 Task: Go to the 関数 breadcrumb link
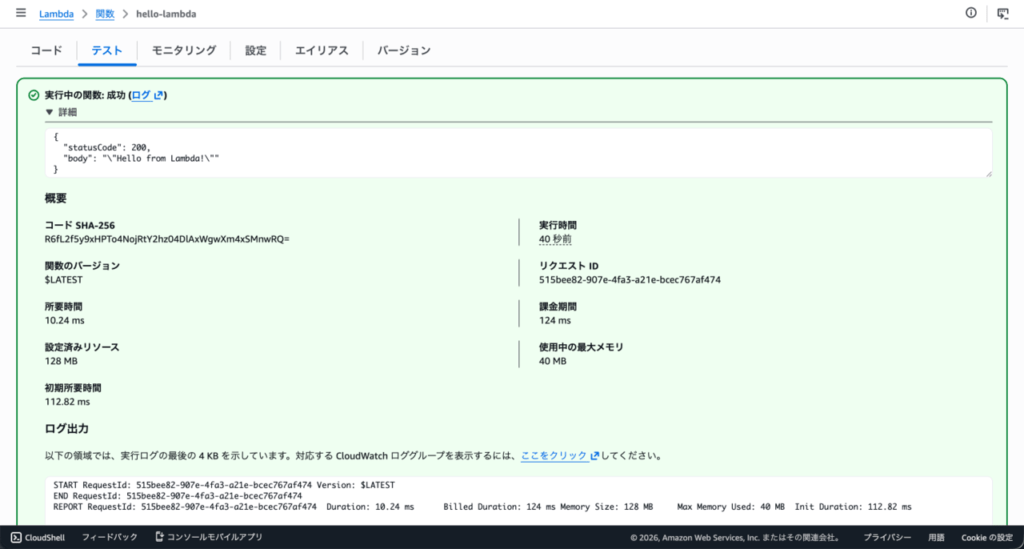(104, 14)
